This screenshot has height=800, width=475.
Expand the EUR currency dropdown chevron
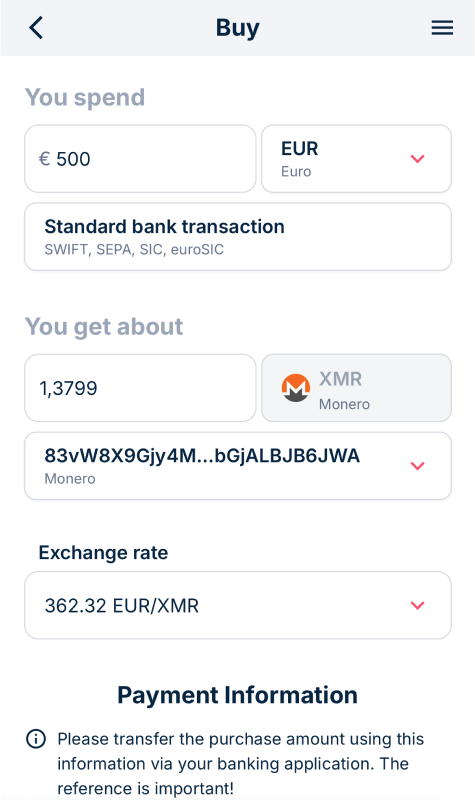417,159
